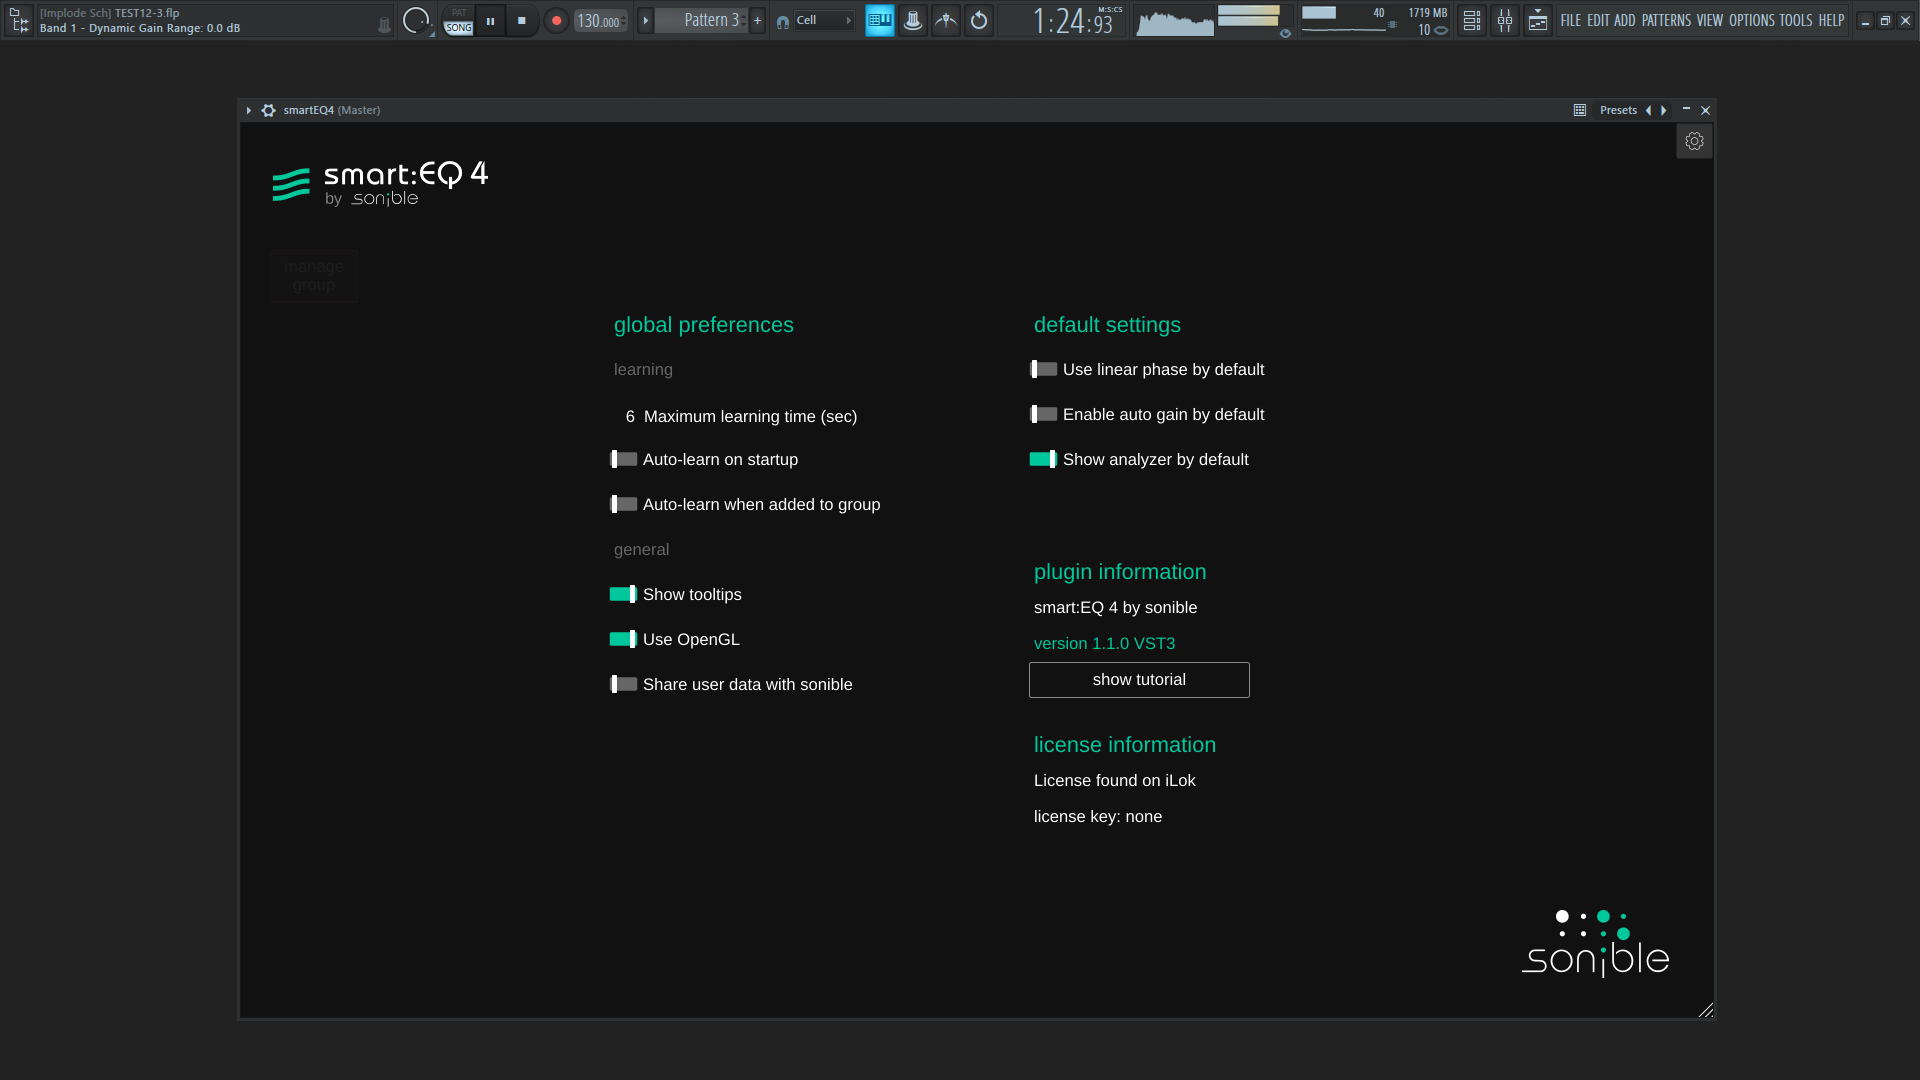Click the wait-for-input icon
1920x1080 pixels.
click(x=946, y=20)
